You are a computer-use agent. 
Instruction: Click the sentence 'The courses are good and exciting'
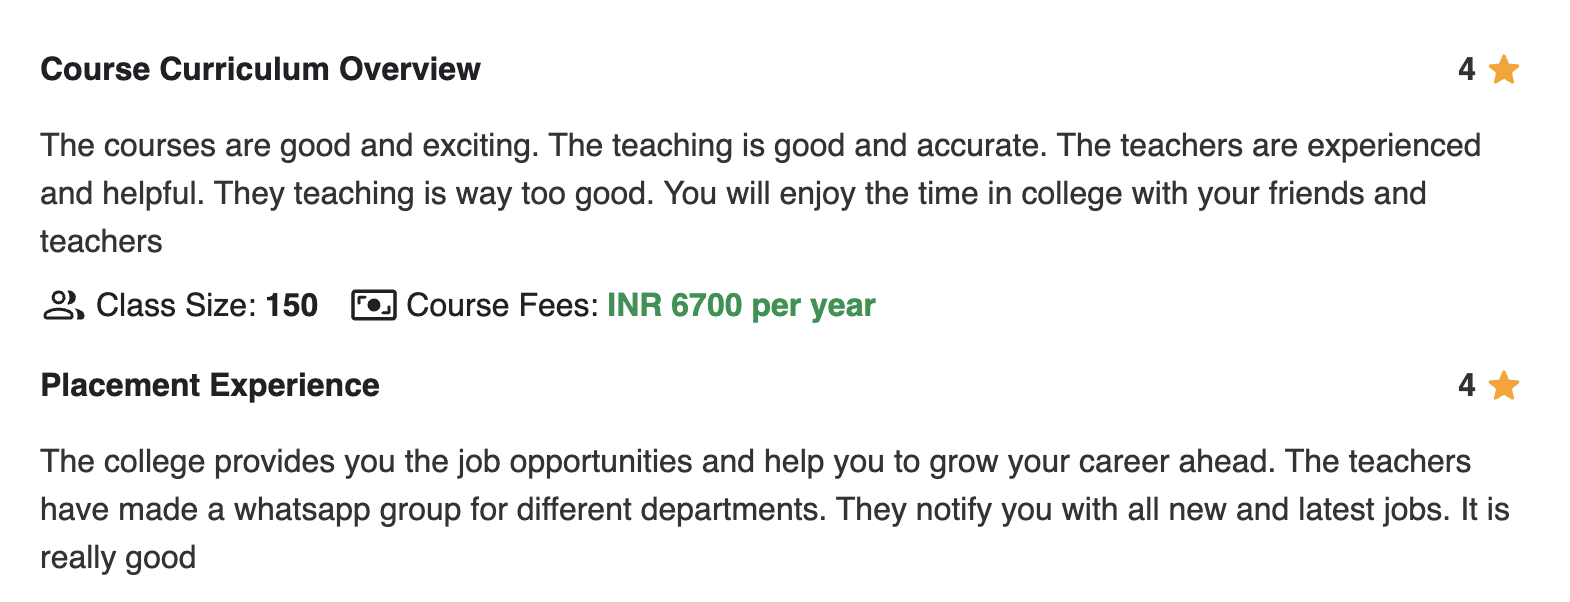pos(288,146)
